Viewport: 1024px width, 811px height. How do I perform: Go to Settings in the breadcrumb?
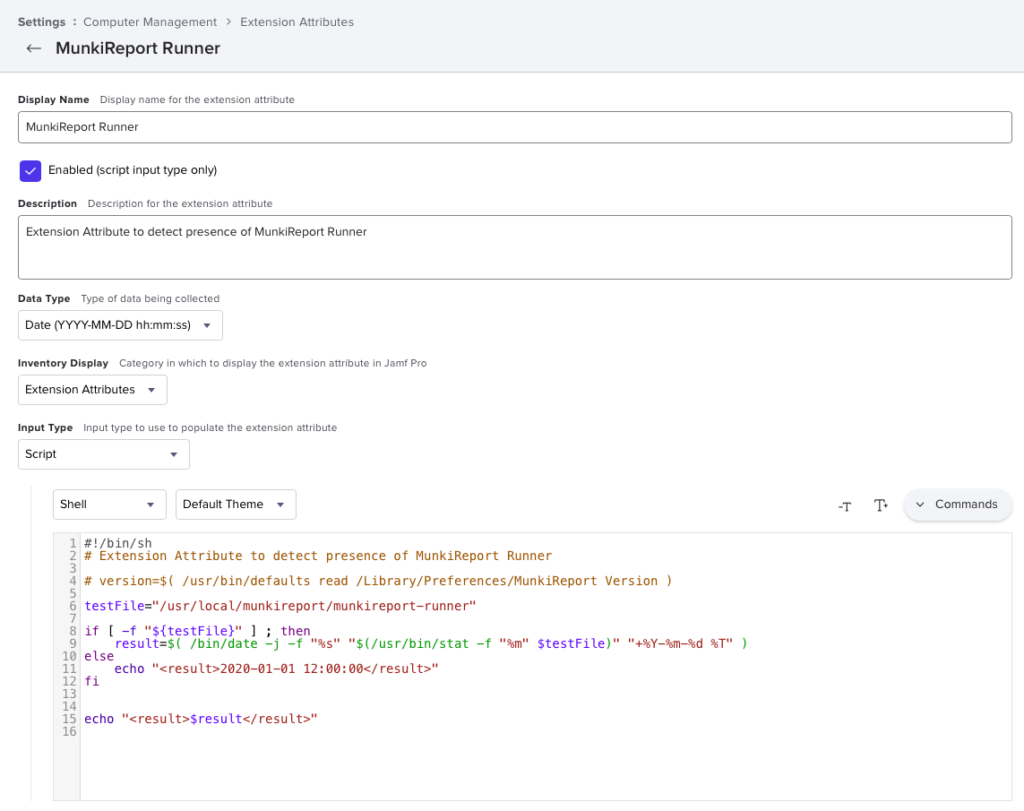(x=41, y=22)
